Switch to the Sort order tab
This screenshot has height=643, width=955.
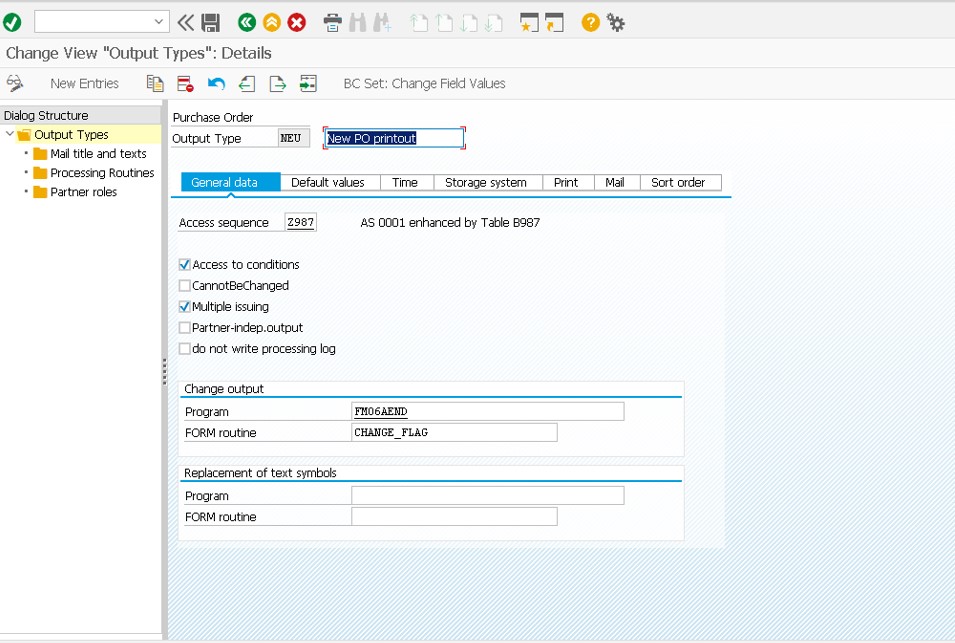pyautogui.click(x=681, y=182)
